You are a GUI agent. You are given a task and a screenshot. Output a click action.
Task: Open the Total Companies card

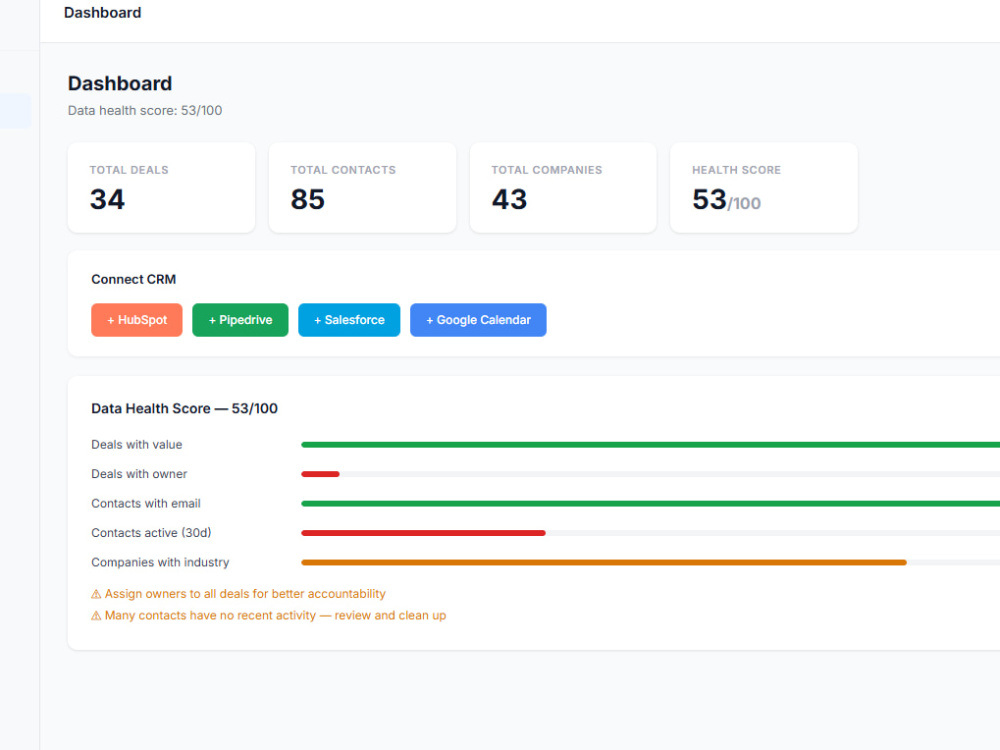pos(563,188)
